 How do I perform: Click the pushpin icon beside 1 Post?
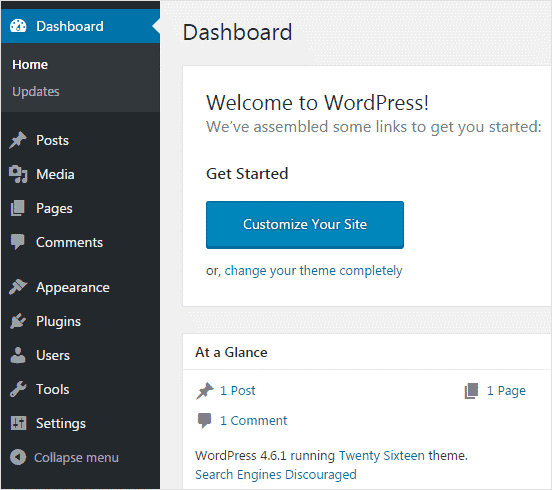[205, 391]
